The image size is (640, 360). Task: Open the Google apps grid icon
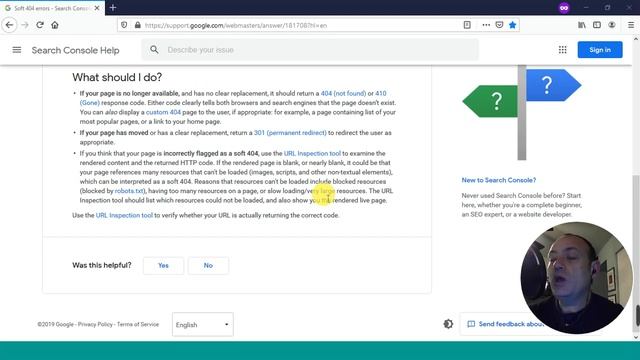562,50
